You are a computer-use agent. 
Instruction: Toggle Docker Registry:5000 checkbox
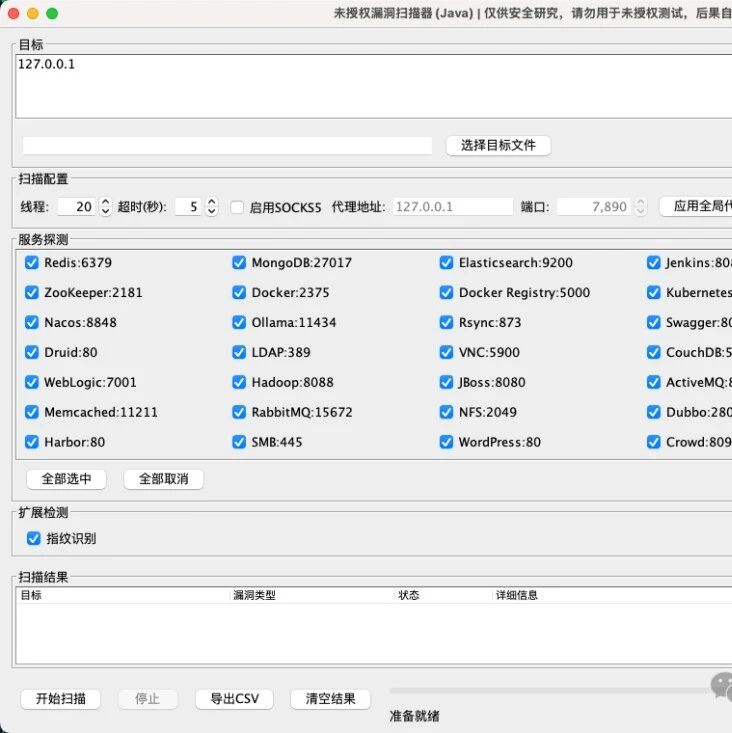click(446, 293)
